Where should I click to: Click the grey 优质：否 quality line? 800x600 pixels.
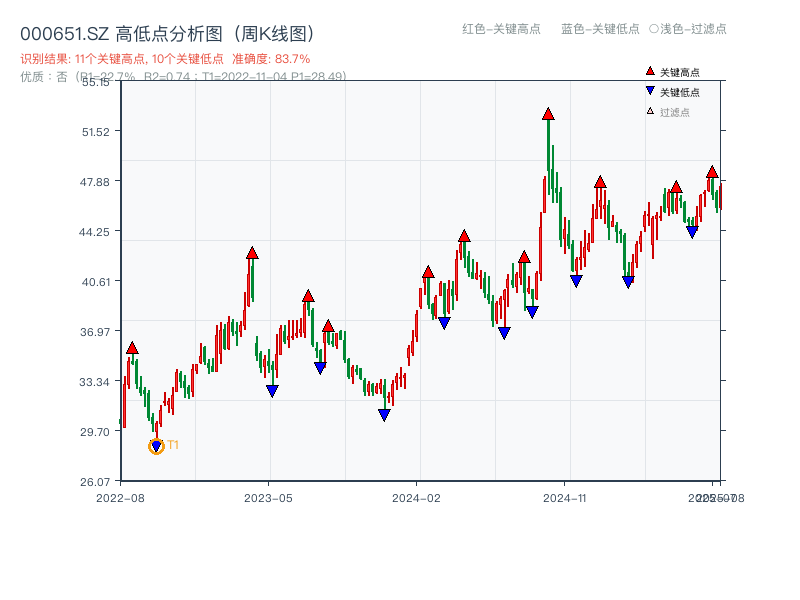tap(184, 77)
